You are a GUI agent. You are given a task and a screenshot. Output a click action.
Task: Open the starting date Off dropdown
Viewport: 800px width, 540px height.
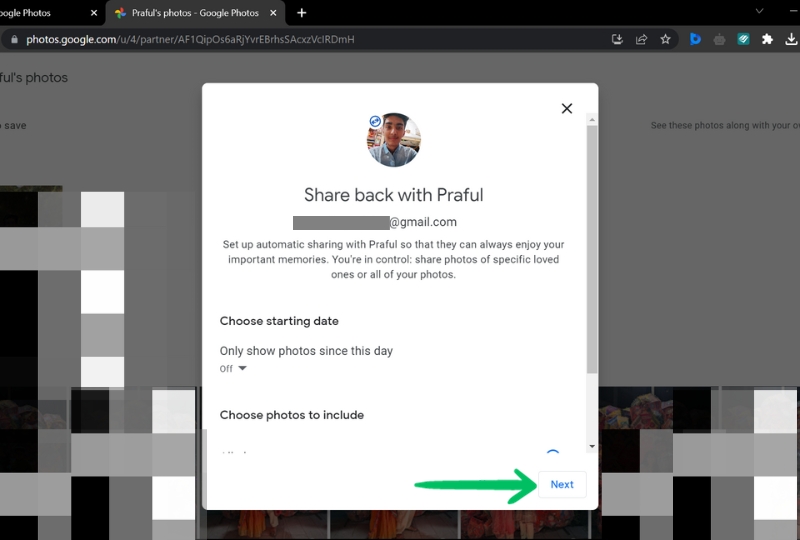[233, 369]
